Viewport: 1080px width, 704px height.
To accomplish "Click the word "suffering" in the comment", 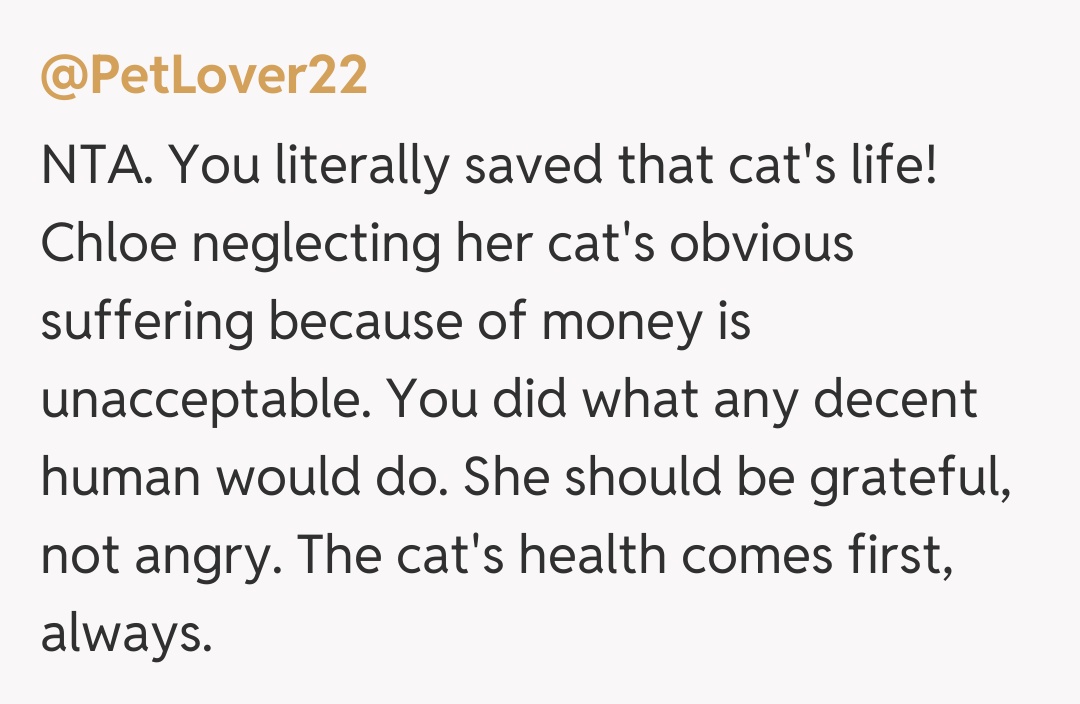I will (x=147, y=322).
